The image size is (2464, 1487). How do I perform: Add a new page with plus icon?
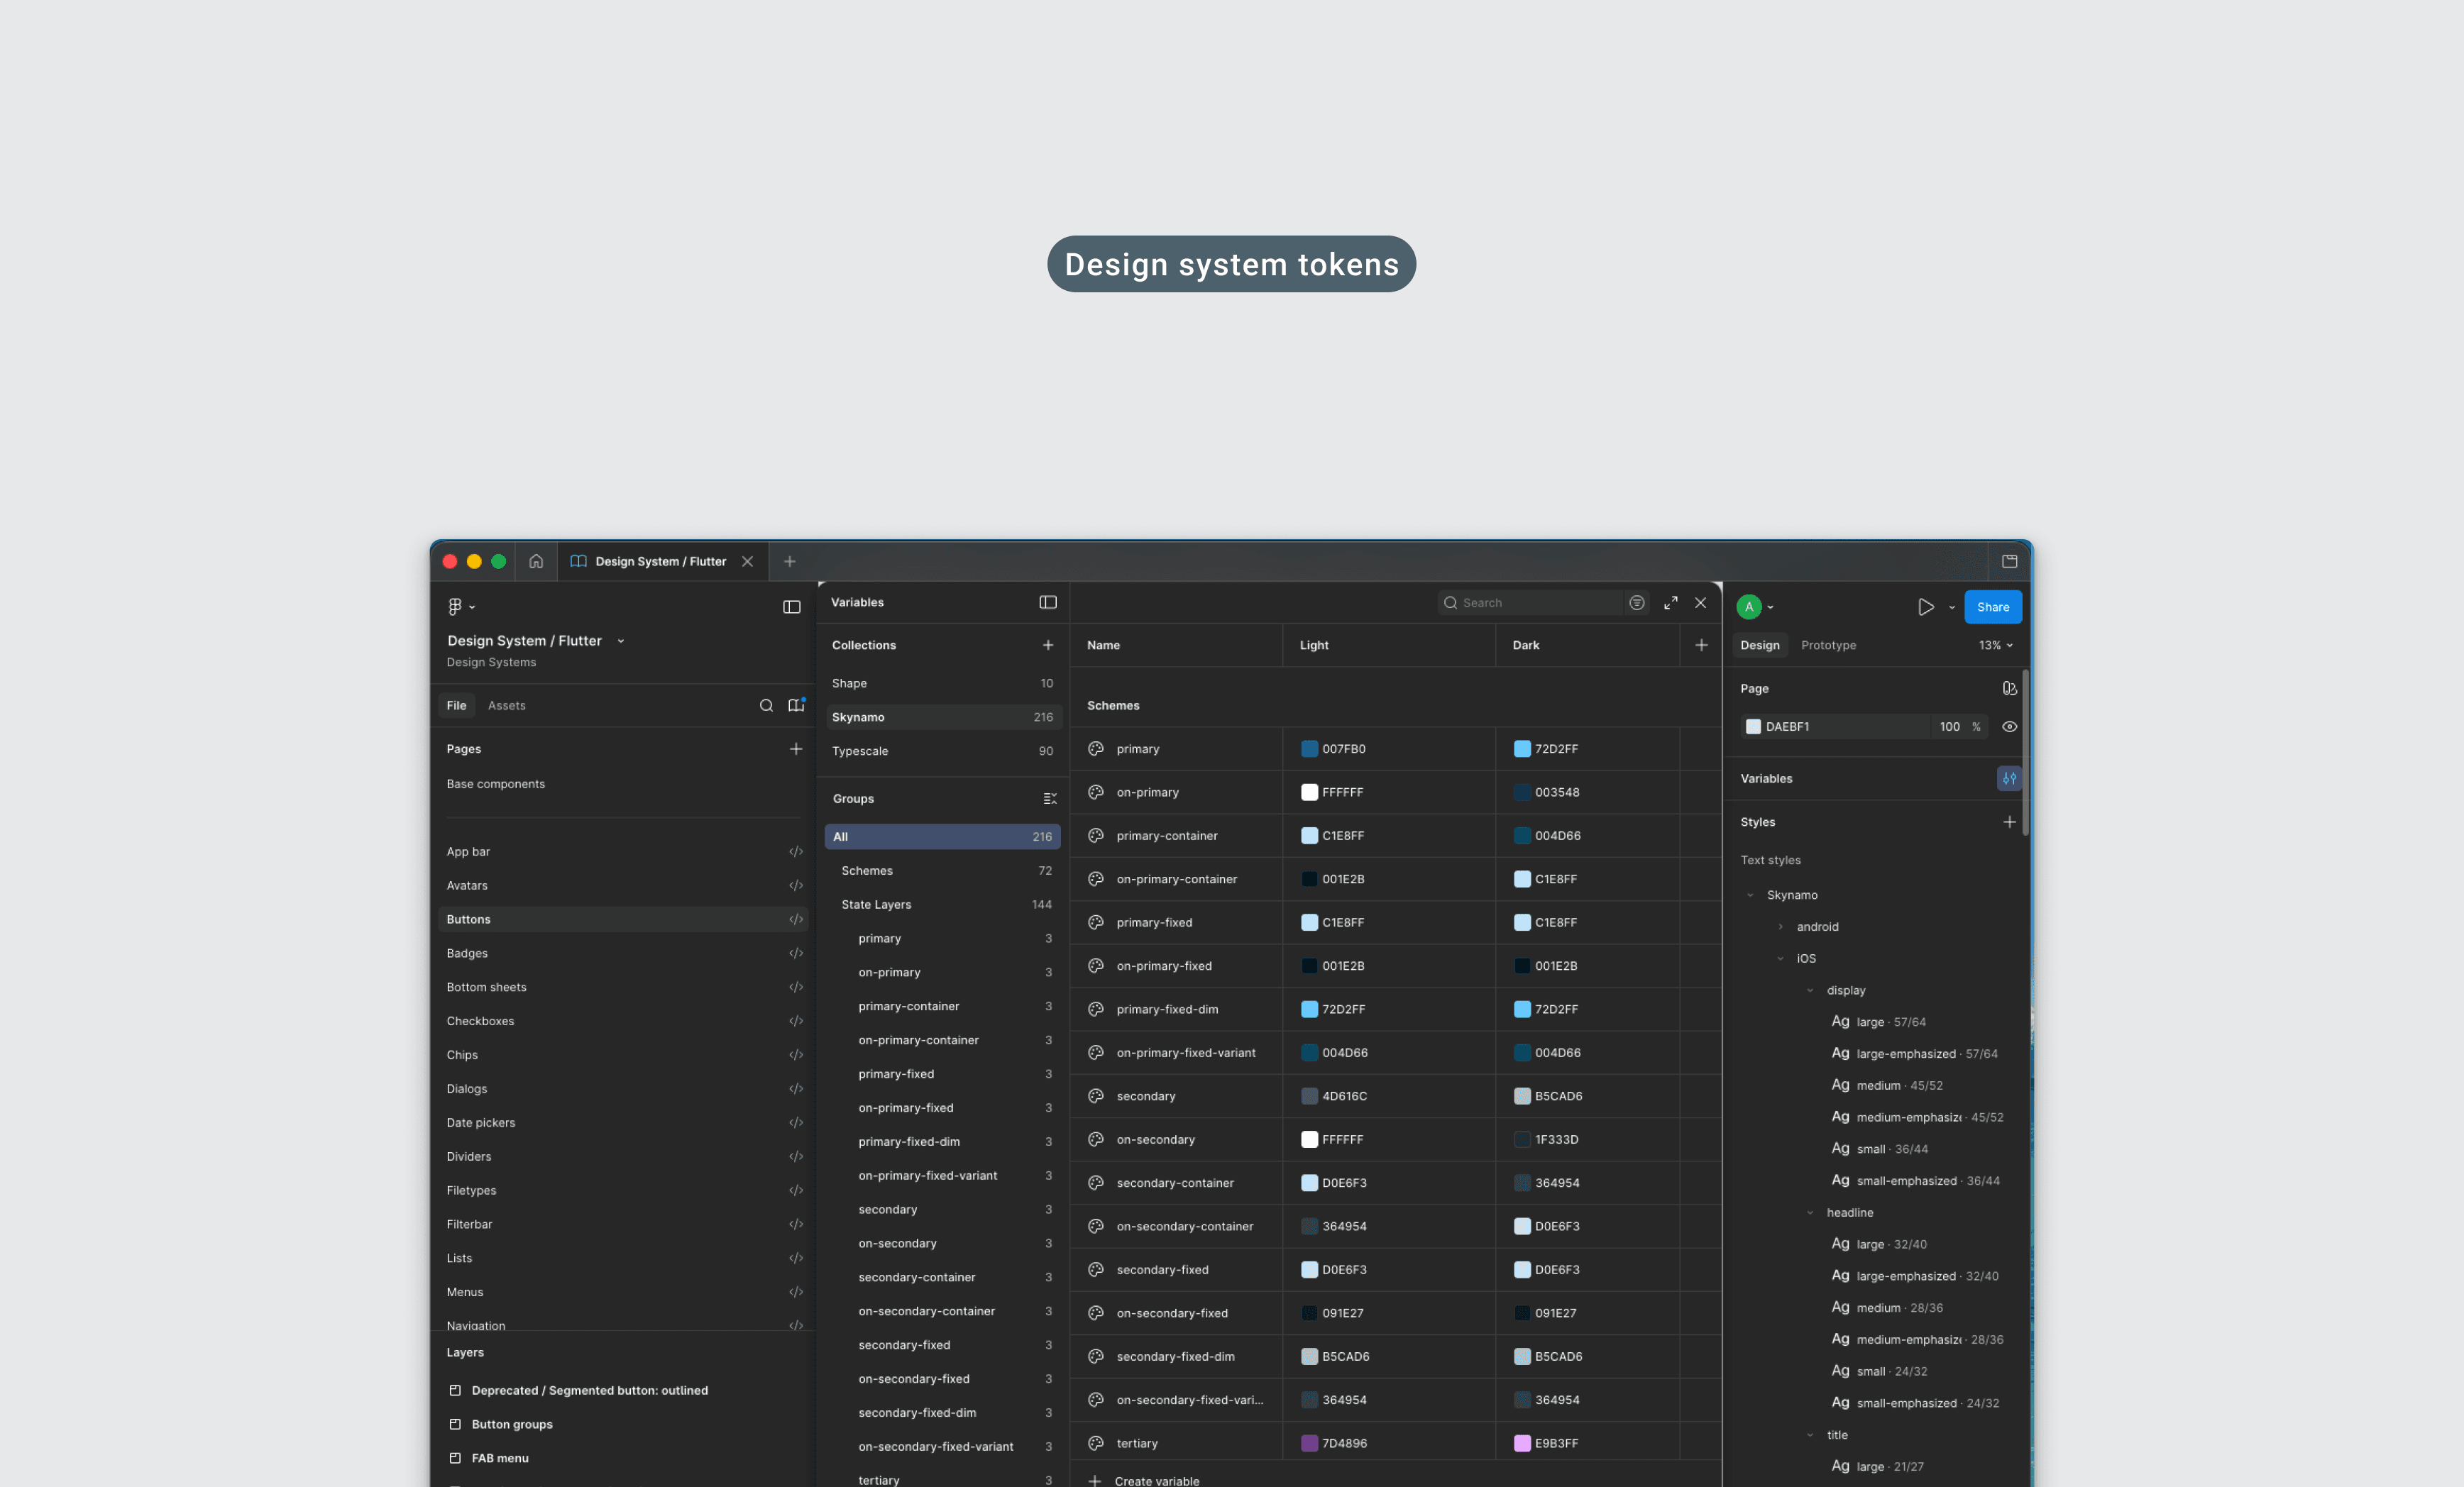[796, 748]
